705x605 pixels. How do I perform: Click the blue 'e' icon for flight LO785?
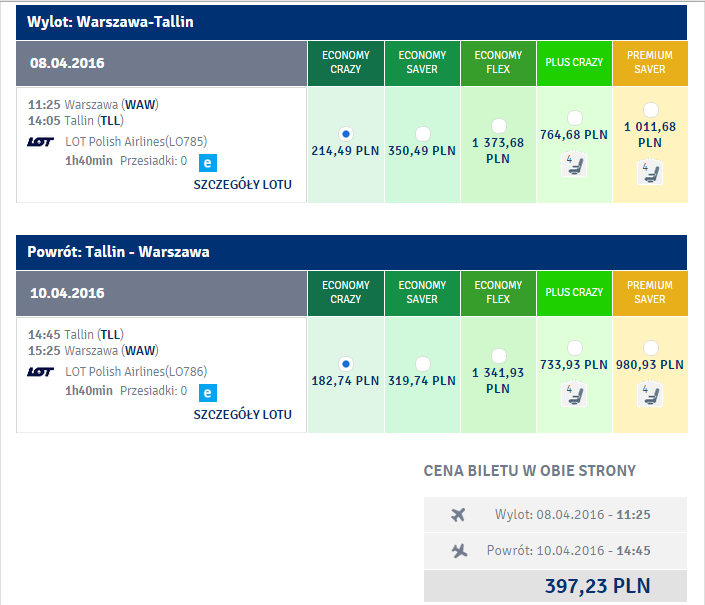click(x=208, y=163)
